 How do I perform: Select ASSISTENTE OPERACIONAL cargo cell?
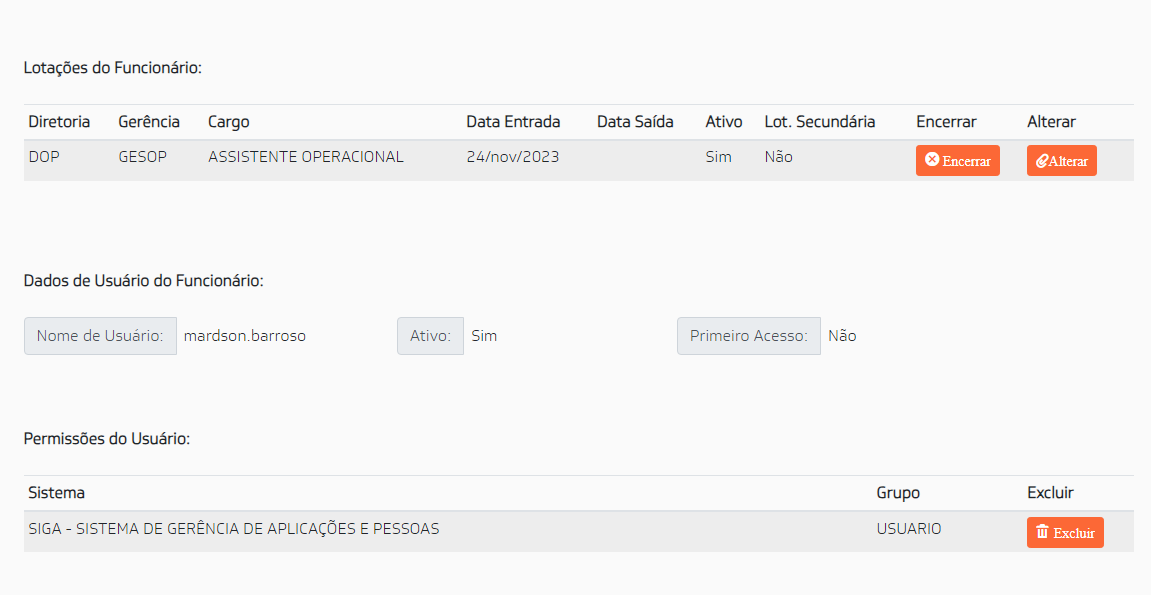pyautogui.click(x=305, y=157)
